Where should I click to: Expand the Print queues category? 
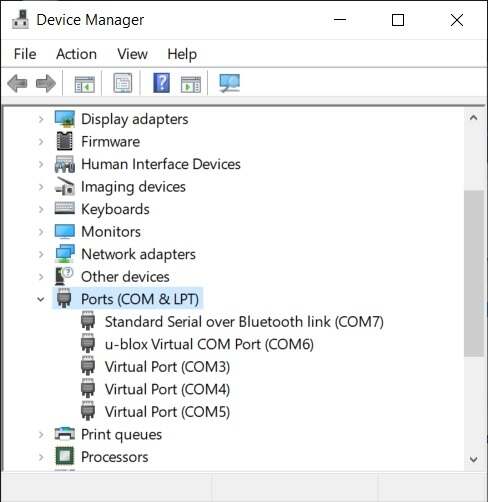pyautogui.click(x=41, y=434)
